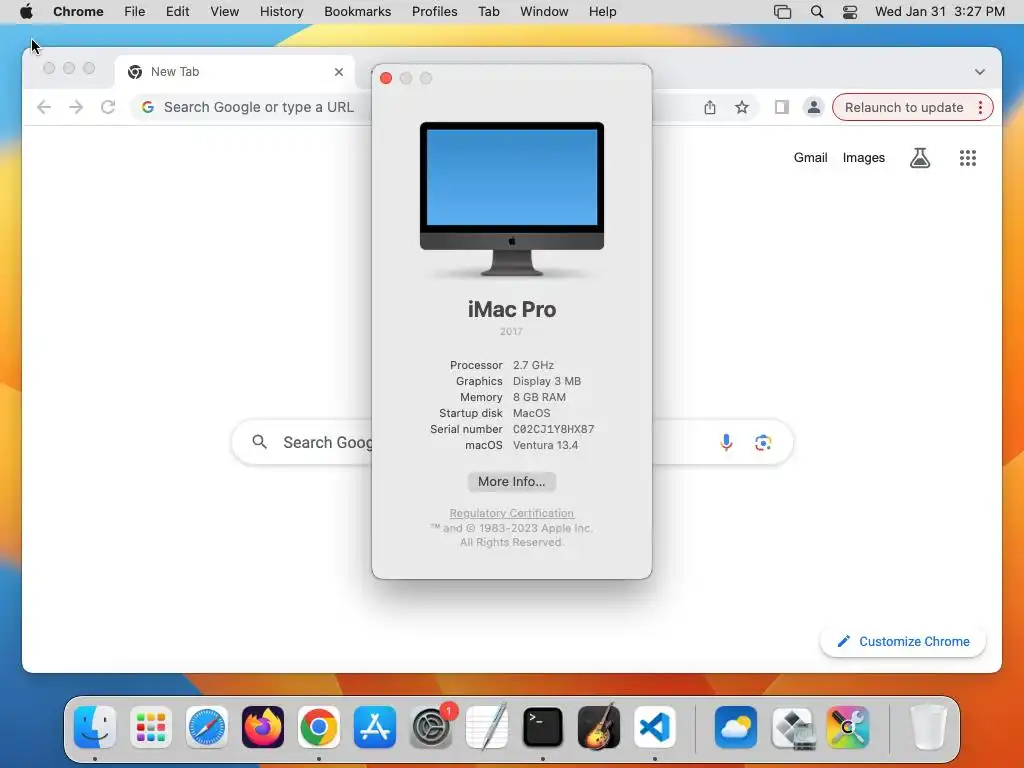Open the History menu
1024x768 pixels.
point(281,12)
